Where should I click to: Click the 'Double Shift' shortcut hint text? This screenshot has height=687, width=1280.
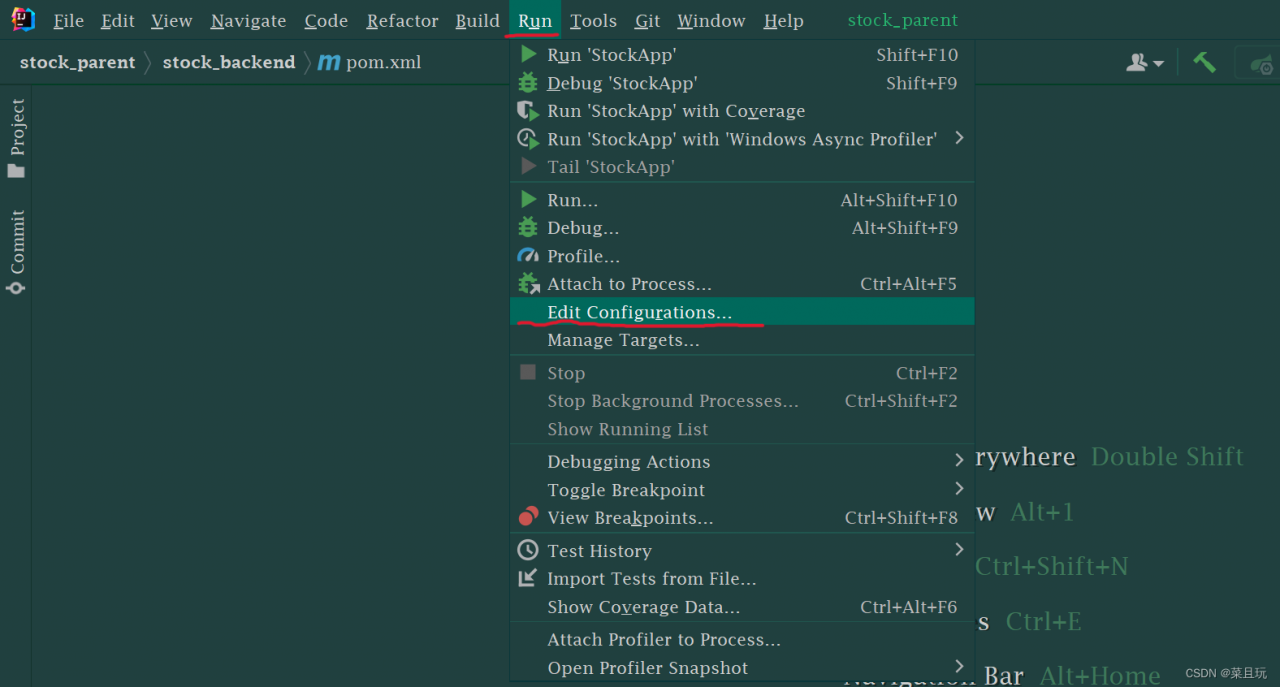tap(1167, 457)
